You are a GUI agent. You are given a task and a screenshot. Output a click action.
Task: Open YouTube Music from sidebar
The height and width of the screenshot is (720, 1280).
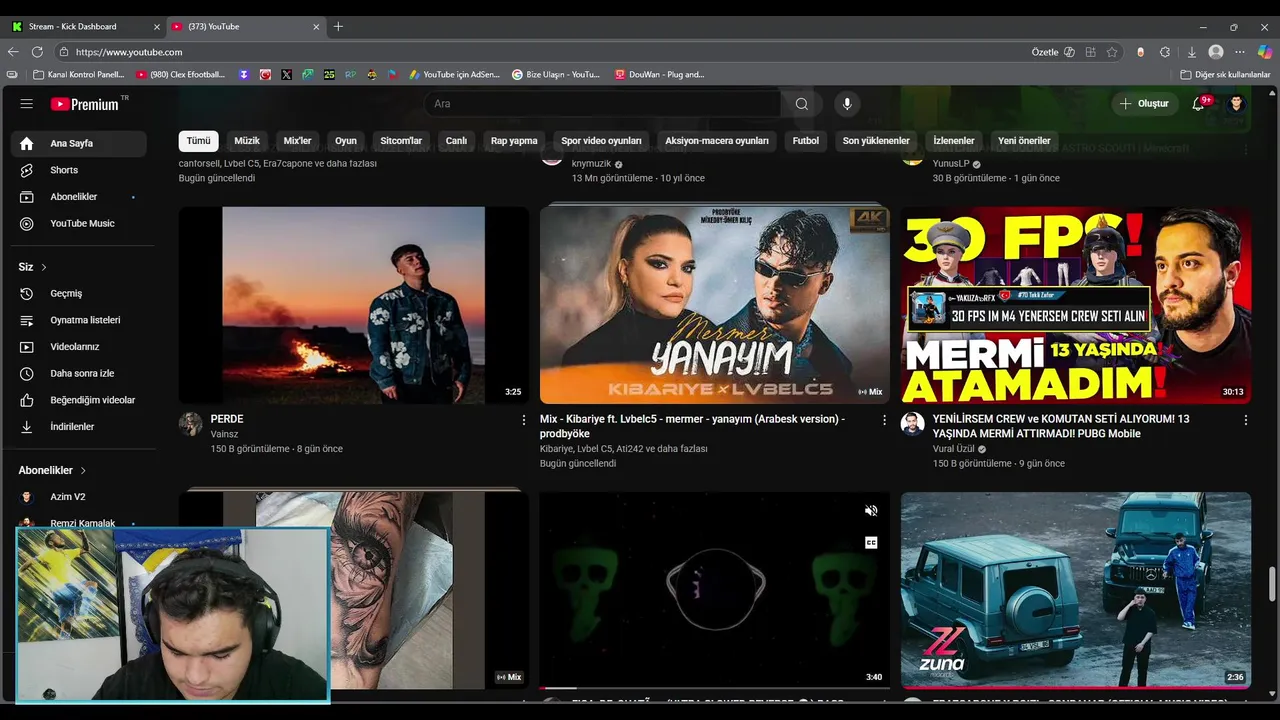pos(79,224)
